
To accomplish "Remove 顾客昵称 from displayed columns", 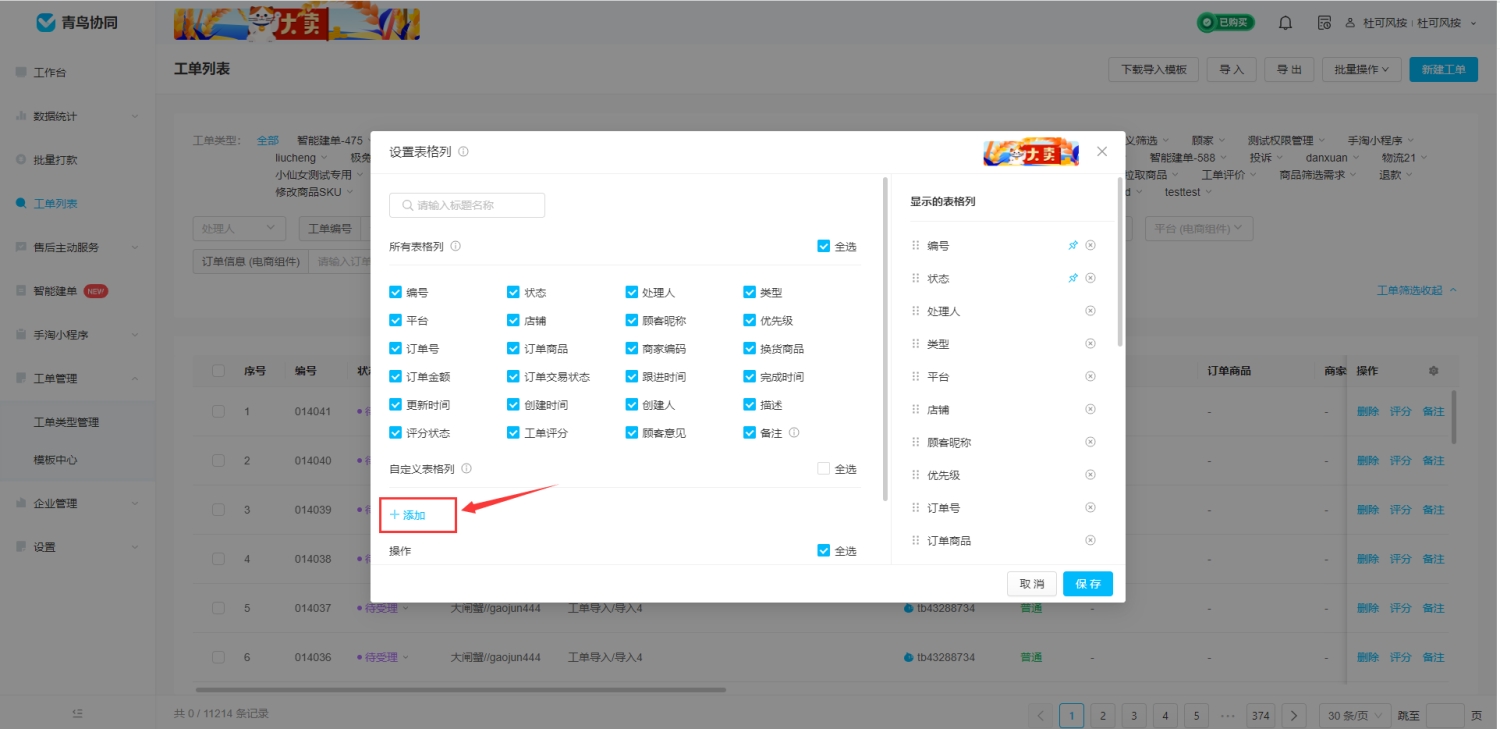I will click(x=1090, y=442).
